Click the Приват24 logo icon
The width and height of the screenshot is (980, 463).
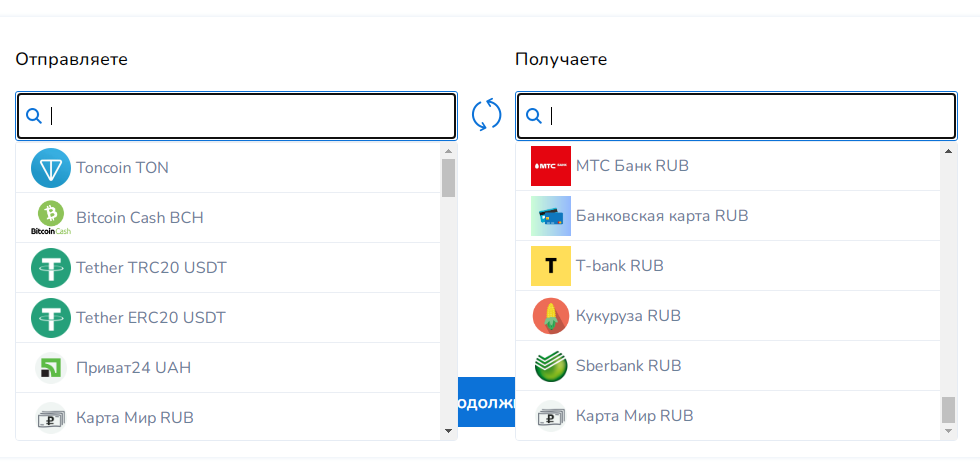(51, 367)
